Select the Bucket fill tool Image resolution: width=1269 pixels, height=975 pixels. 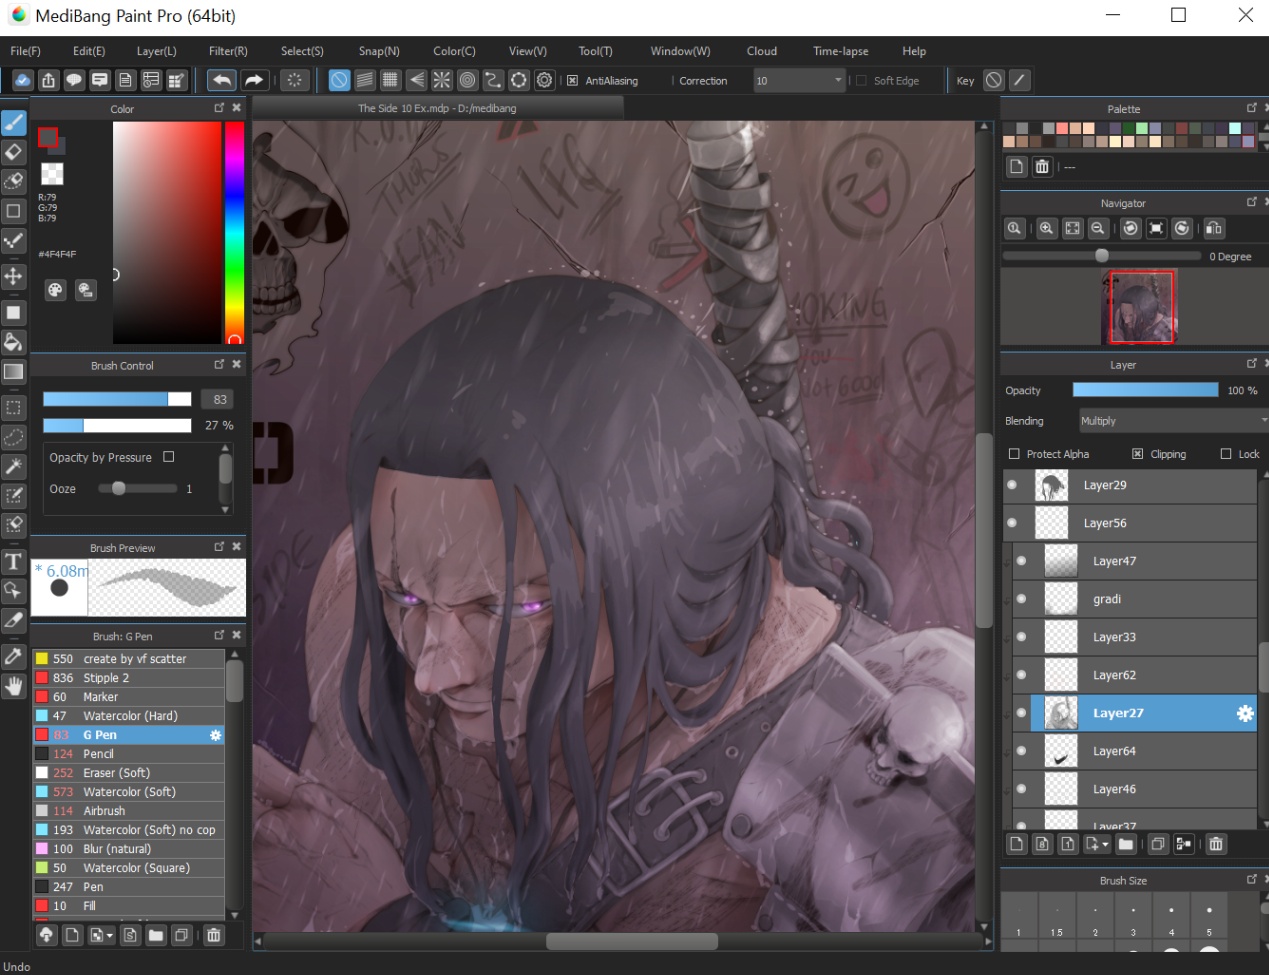(x=14, y=343)
